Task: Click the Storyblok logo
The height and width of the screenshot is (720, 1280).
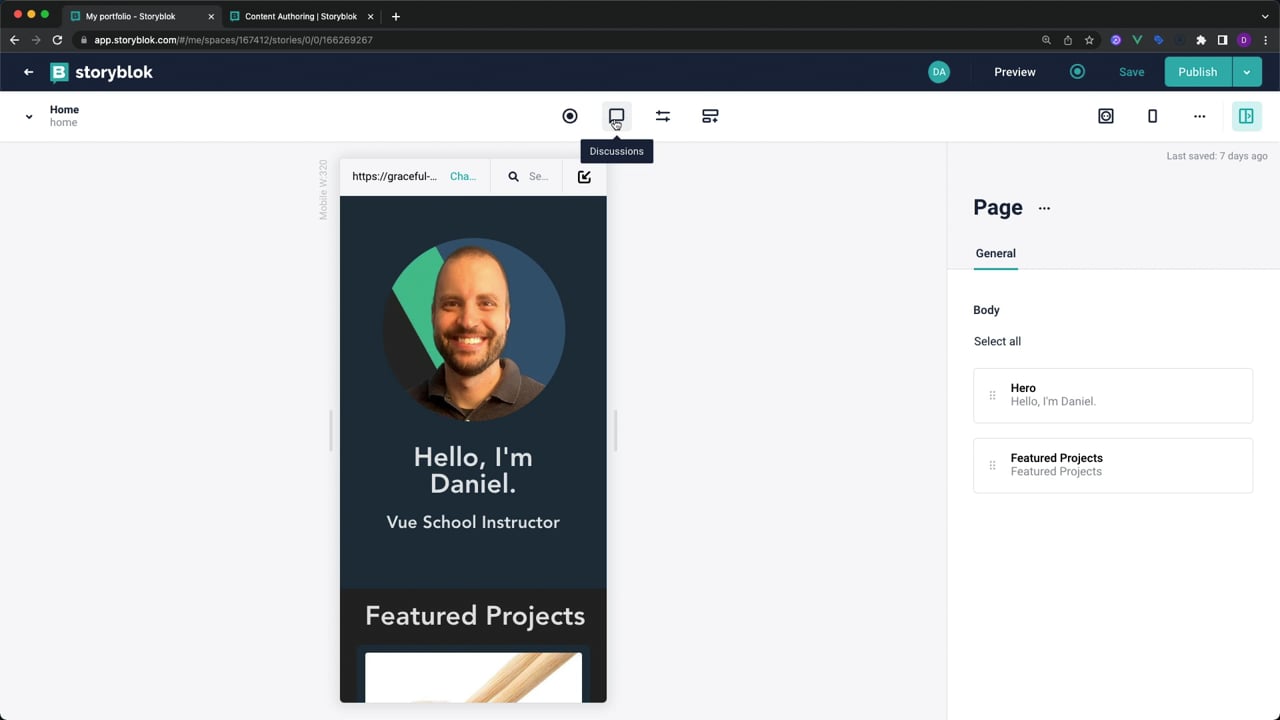Action: coord(102,72)
